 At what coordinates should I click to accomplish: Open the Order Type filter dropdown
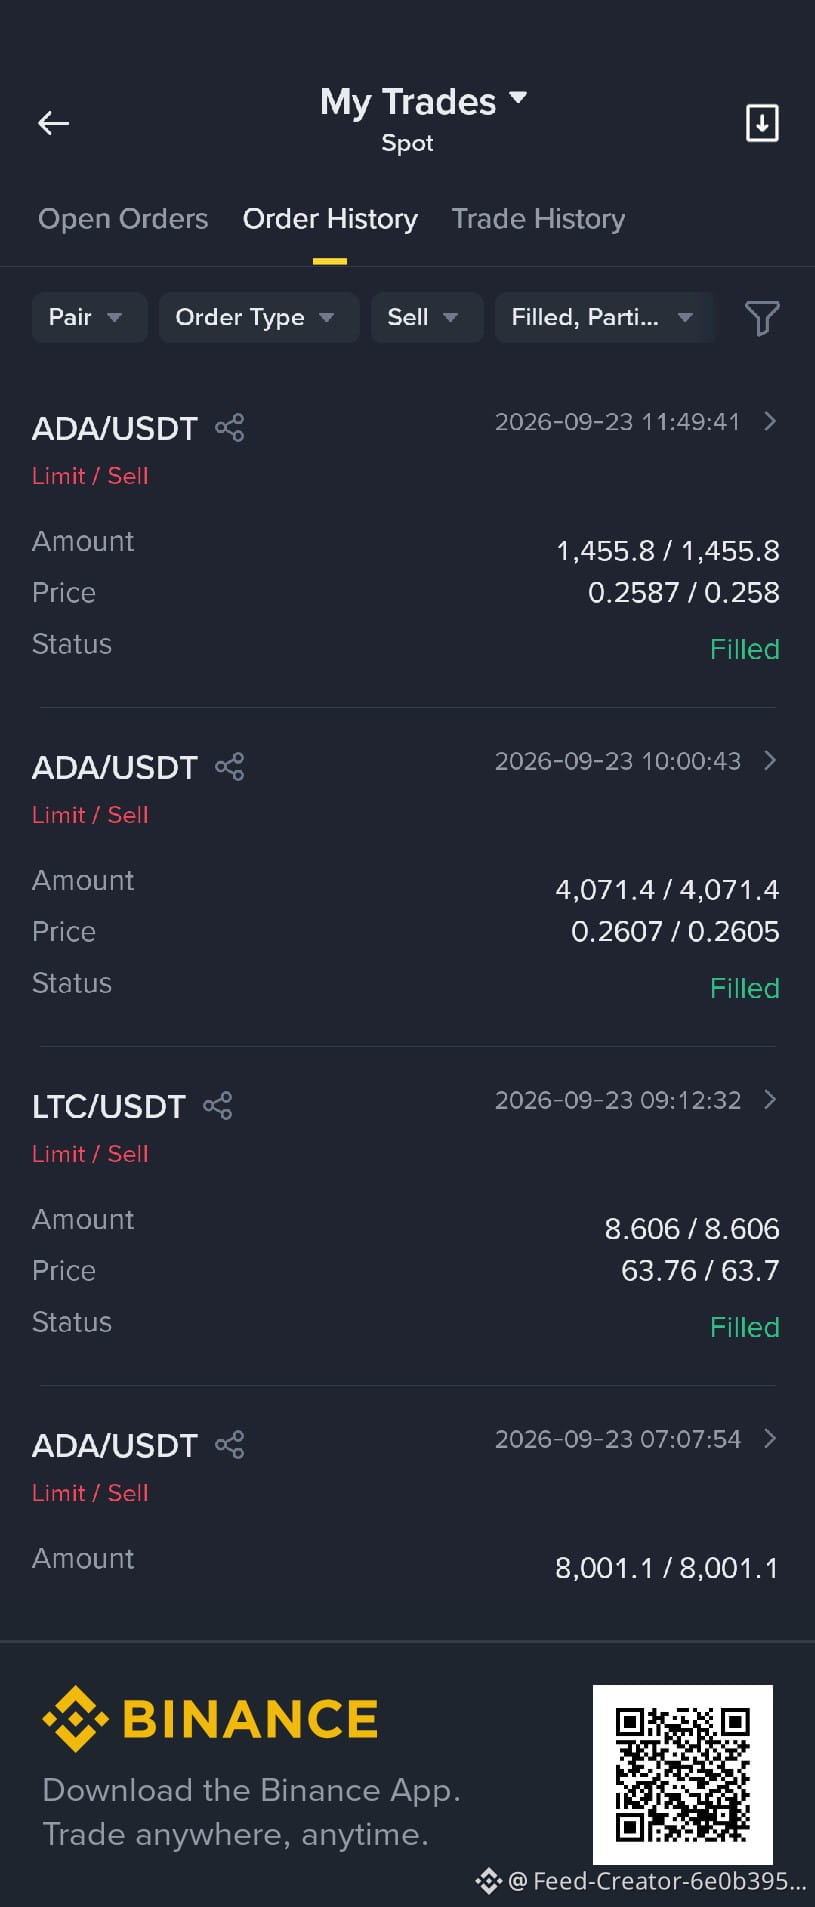pos(259,317)
